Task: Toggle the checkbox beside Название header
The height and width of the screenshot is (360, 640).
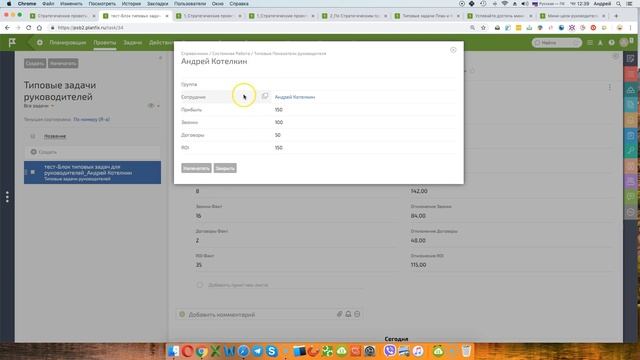Action: point(33,136)
